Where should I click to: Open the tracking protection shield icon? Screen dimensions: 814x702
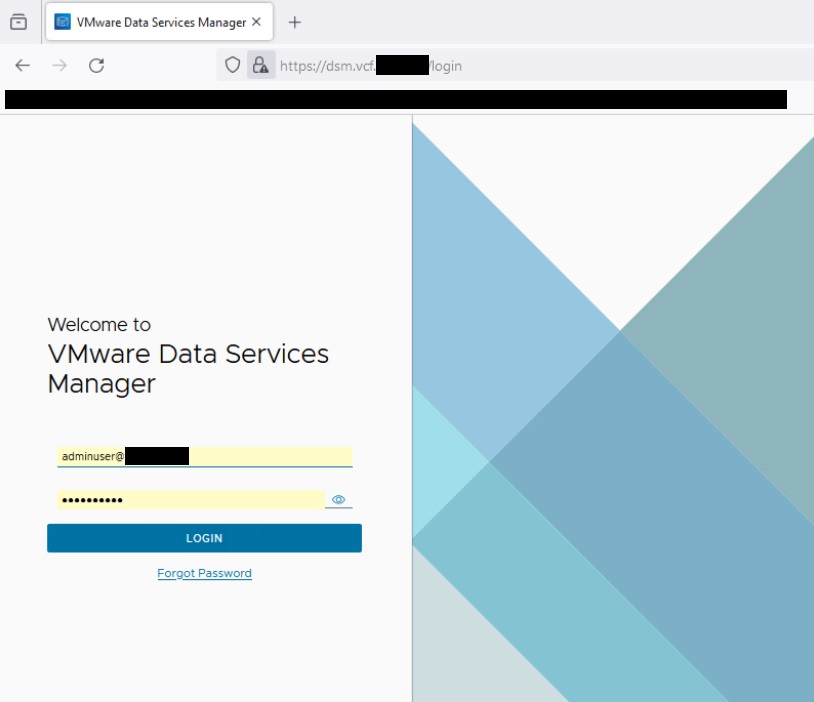[x=233, y=65]
